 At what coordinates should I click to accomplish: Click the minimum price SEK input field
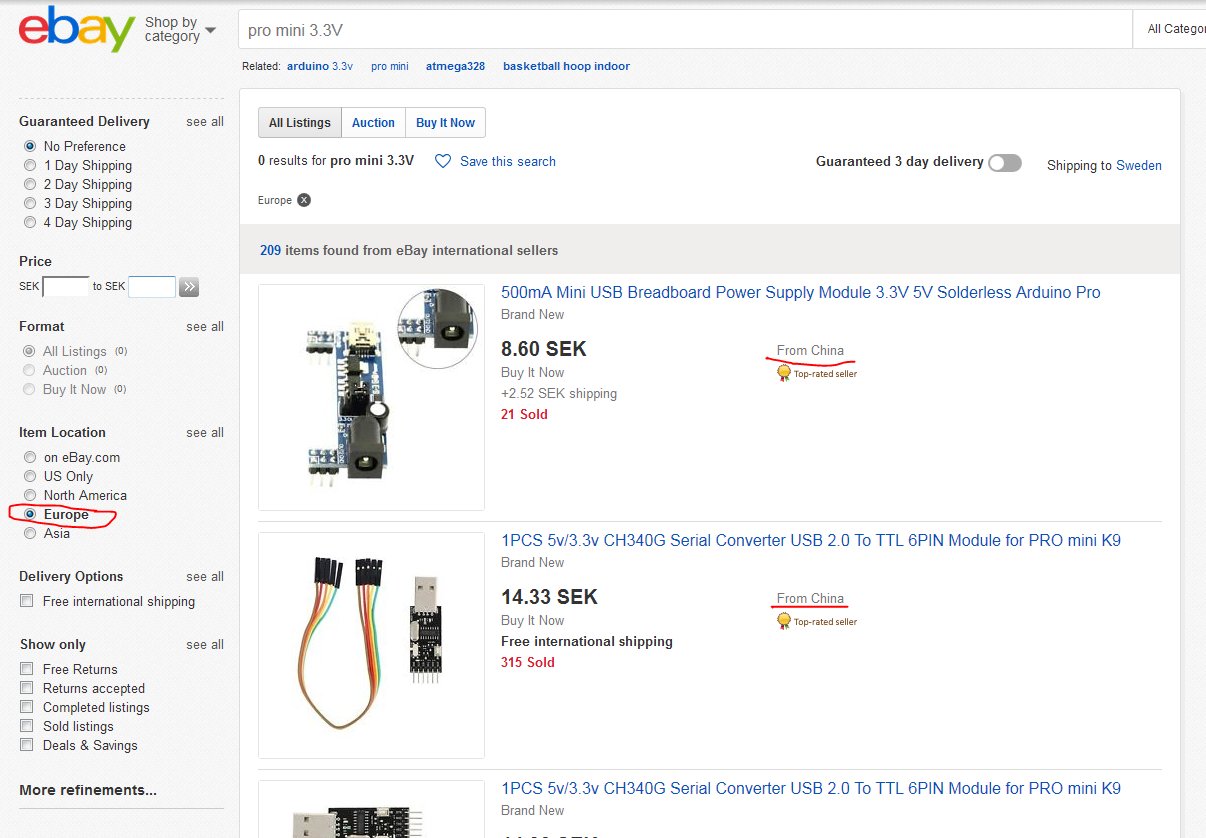point(66,287)
